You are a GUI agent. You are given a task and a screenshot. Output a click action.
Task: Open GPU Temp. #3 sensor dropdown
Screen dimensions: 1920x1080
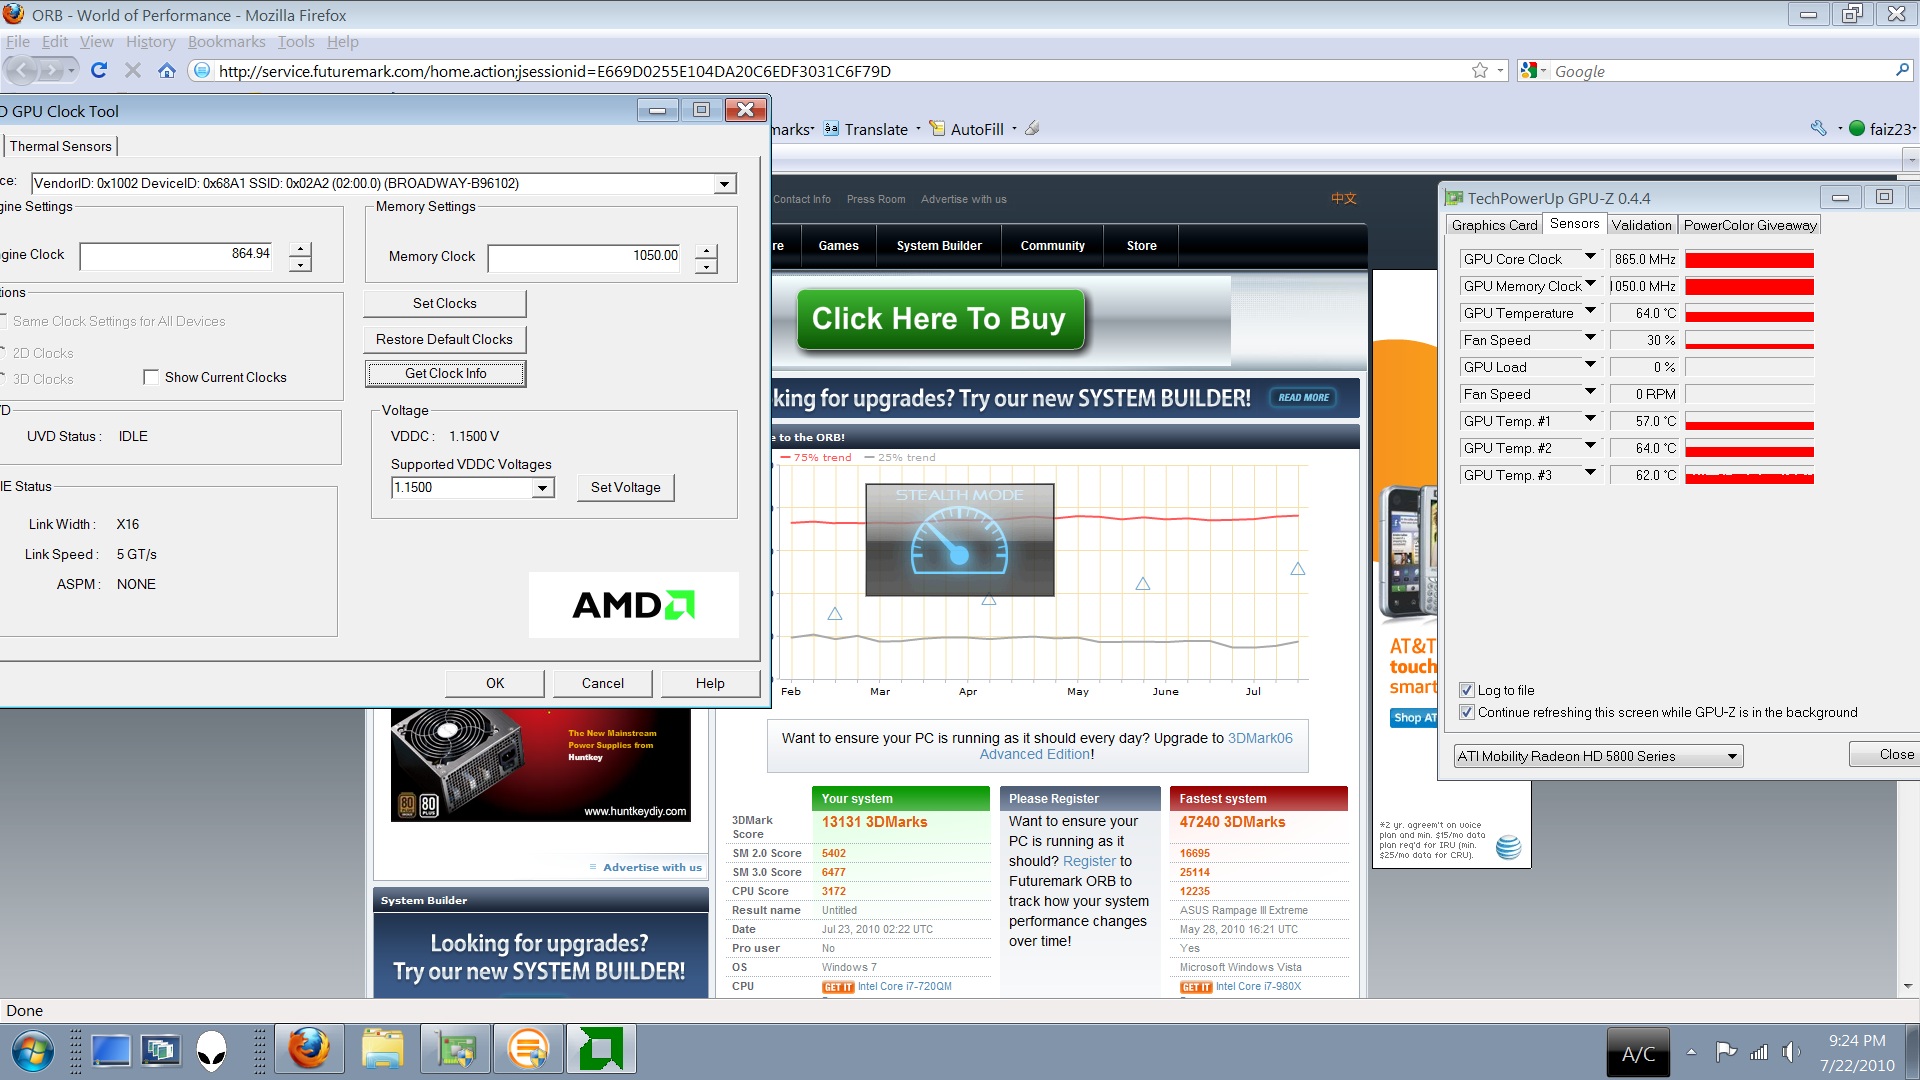(1590, 474)
